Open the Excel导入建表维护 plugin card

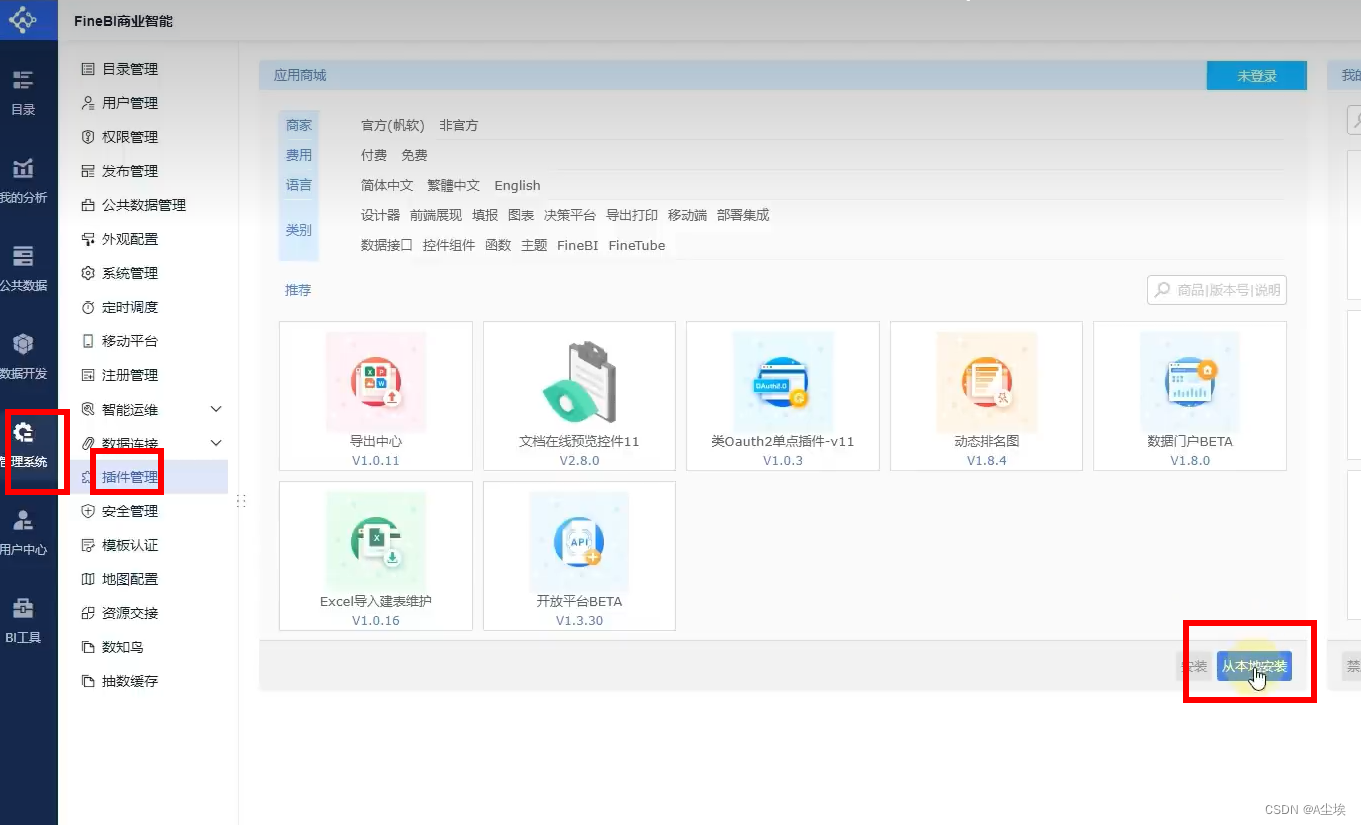tap(376, 556)
